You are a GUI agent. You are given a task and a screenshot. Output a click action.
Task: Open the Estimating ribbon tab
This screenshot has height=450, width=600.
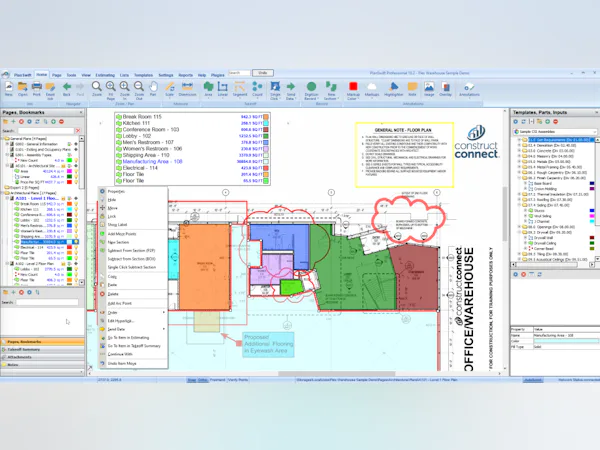coord(105,75)
